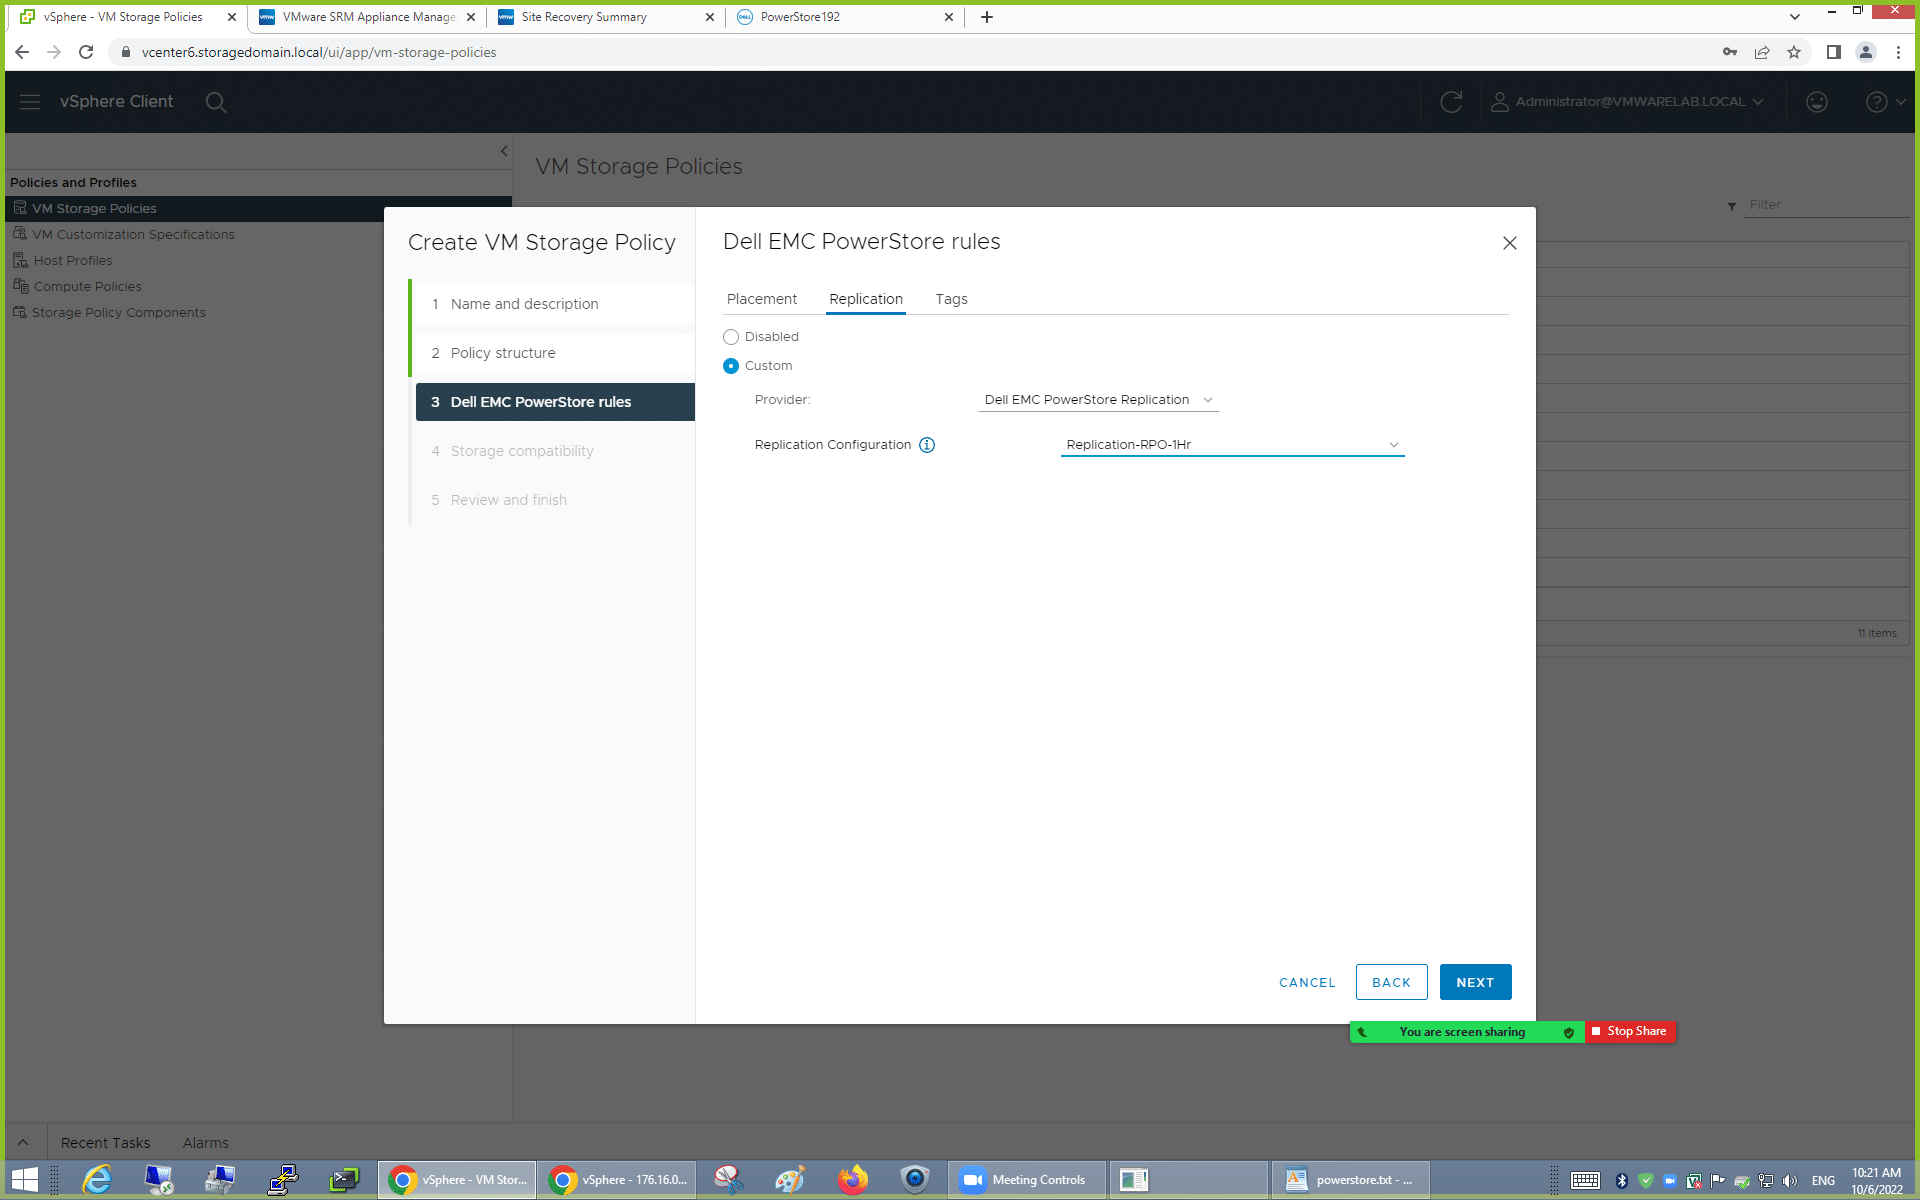Switch to the Tags tab
Viewport: 1920px width, 1200px height.
coord(951,299)
